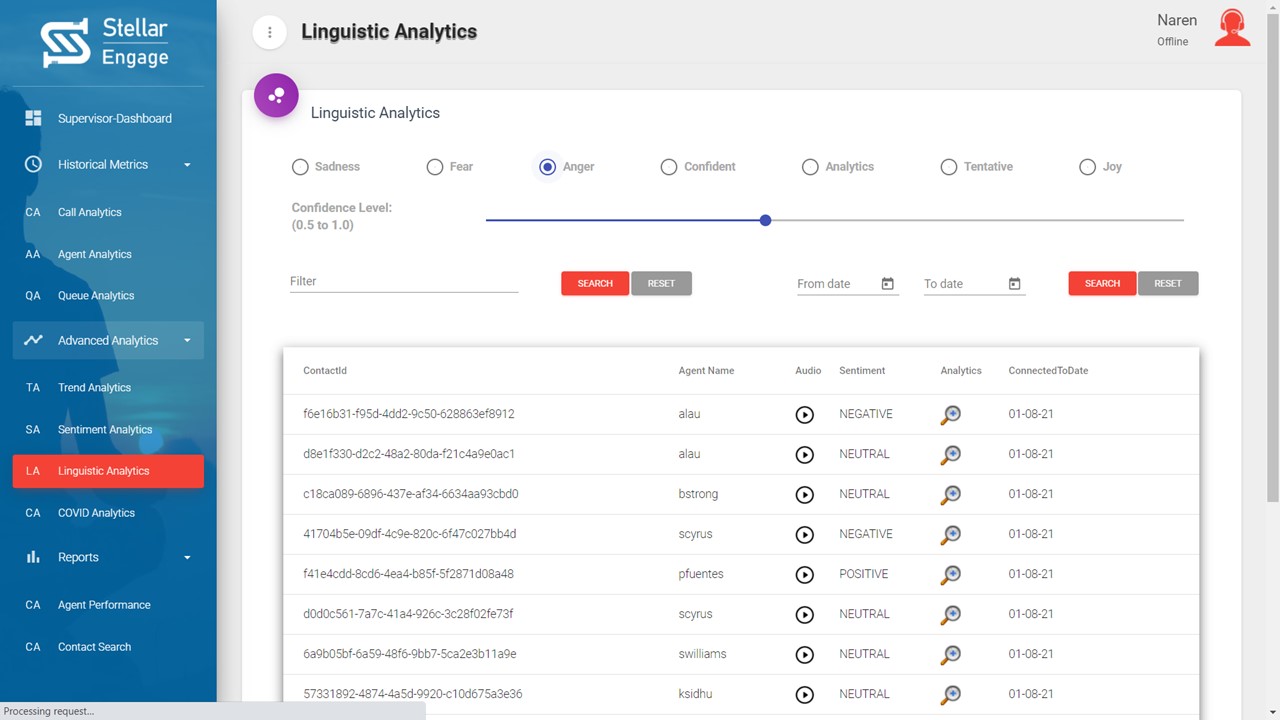
Task: Click the Confidence Level slider handle
Action: 765,220
